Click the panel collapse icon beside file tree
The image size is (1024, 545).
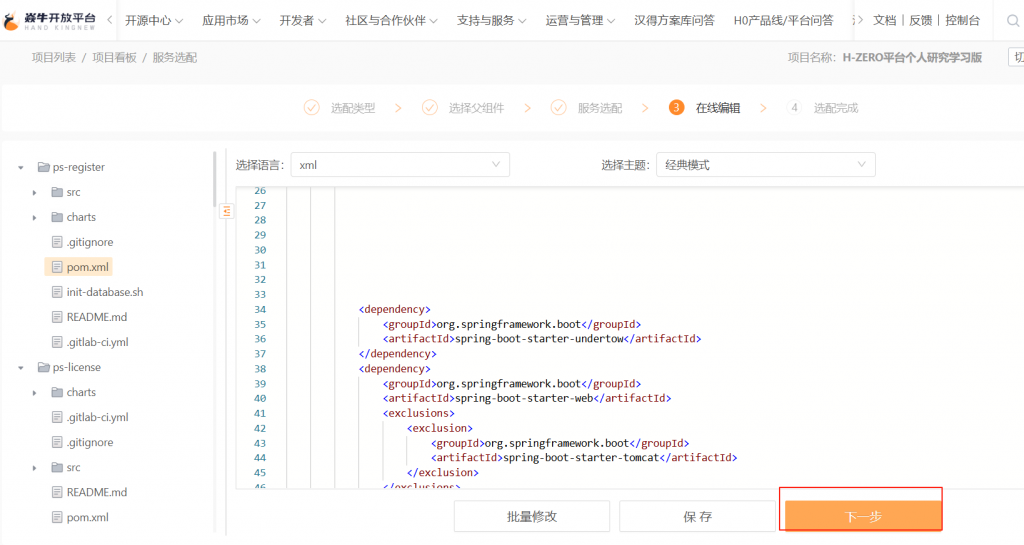[226, 210]
